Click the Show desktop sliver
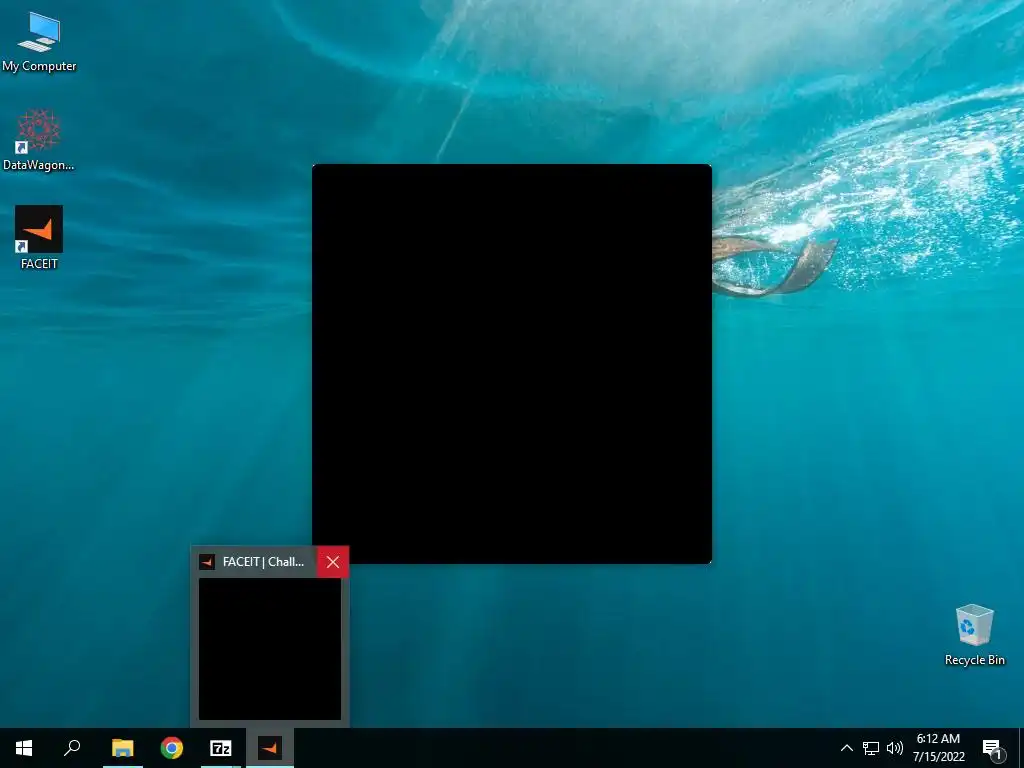Image resolution: width=1024 pixels, height=768 pixels. pos(1021,748)
